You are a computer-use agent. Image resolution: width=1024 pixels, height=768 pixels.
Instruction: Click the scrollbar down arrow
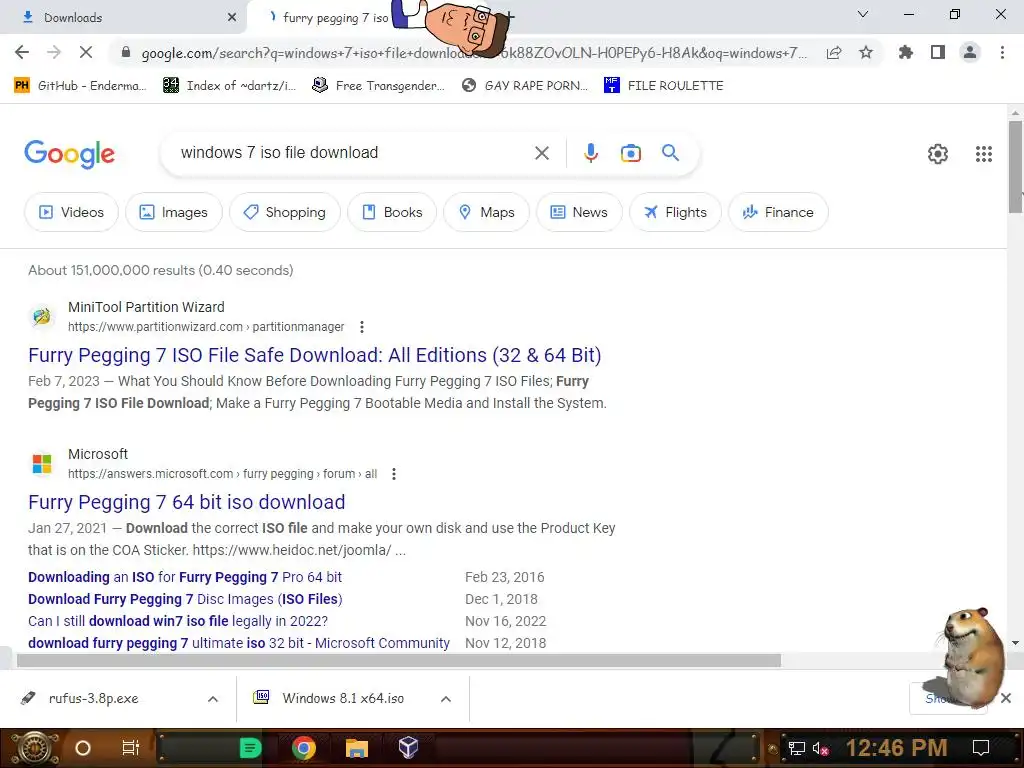click(x=1015, y=643)
